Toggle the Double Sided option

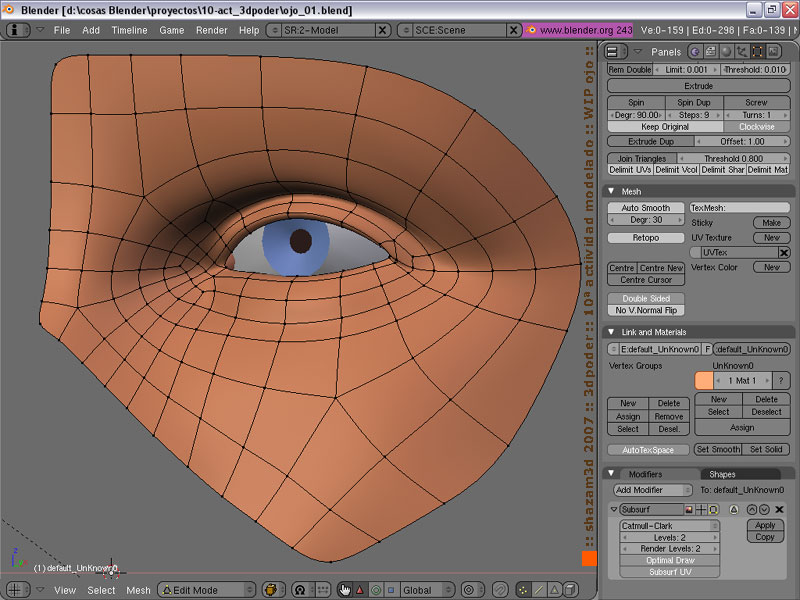tap(647, 299)
